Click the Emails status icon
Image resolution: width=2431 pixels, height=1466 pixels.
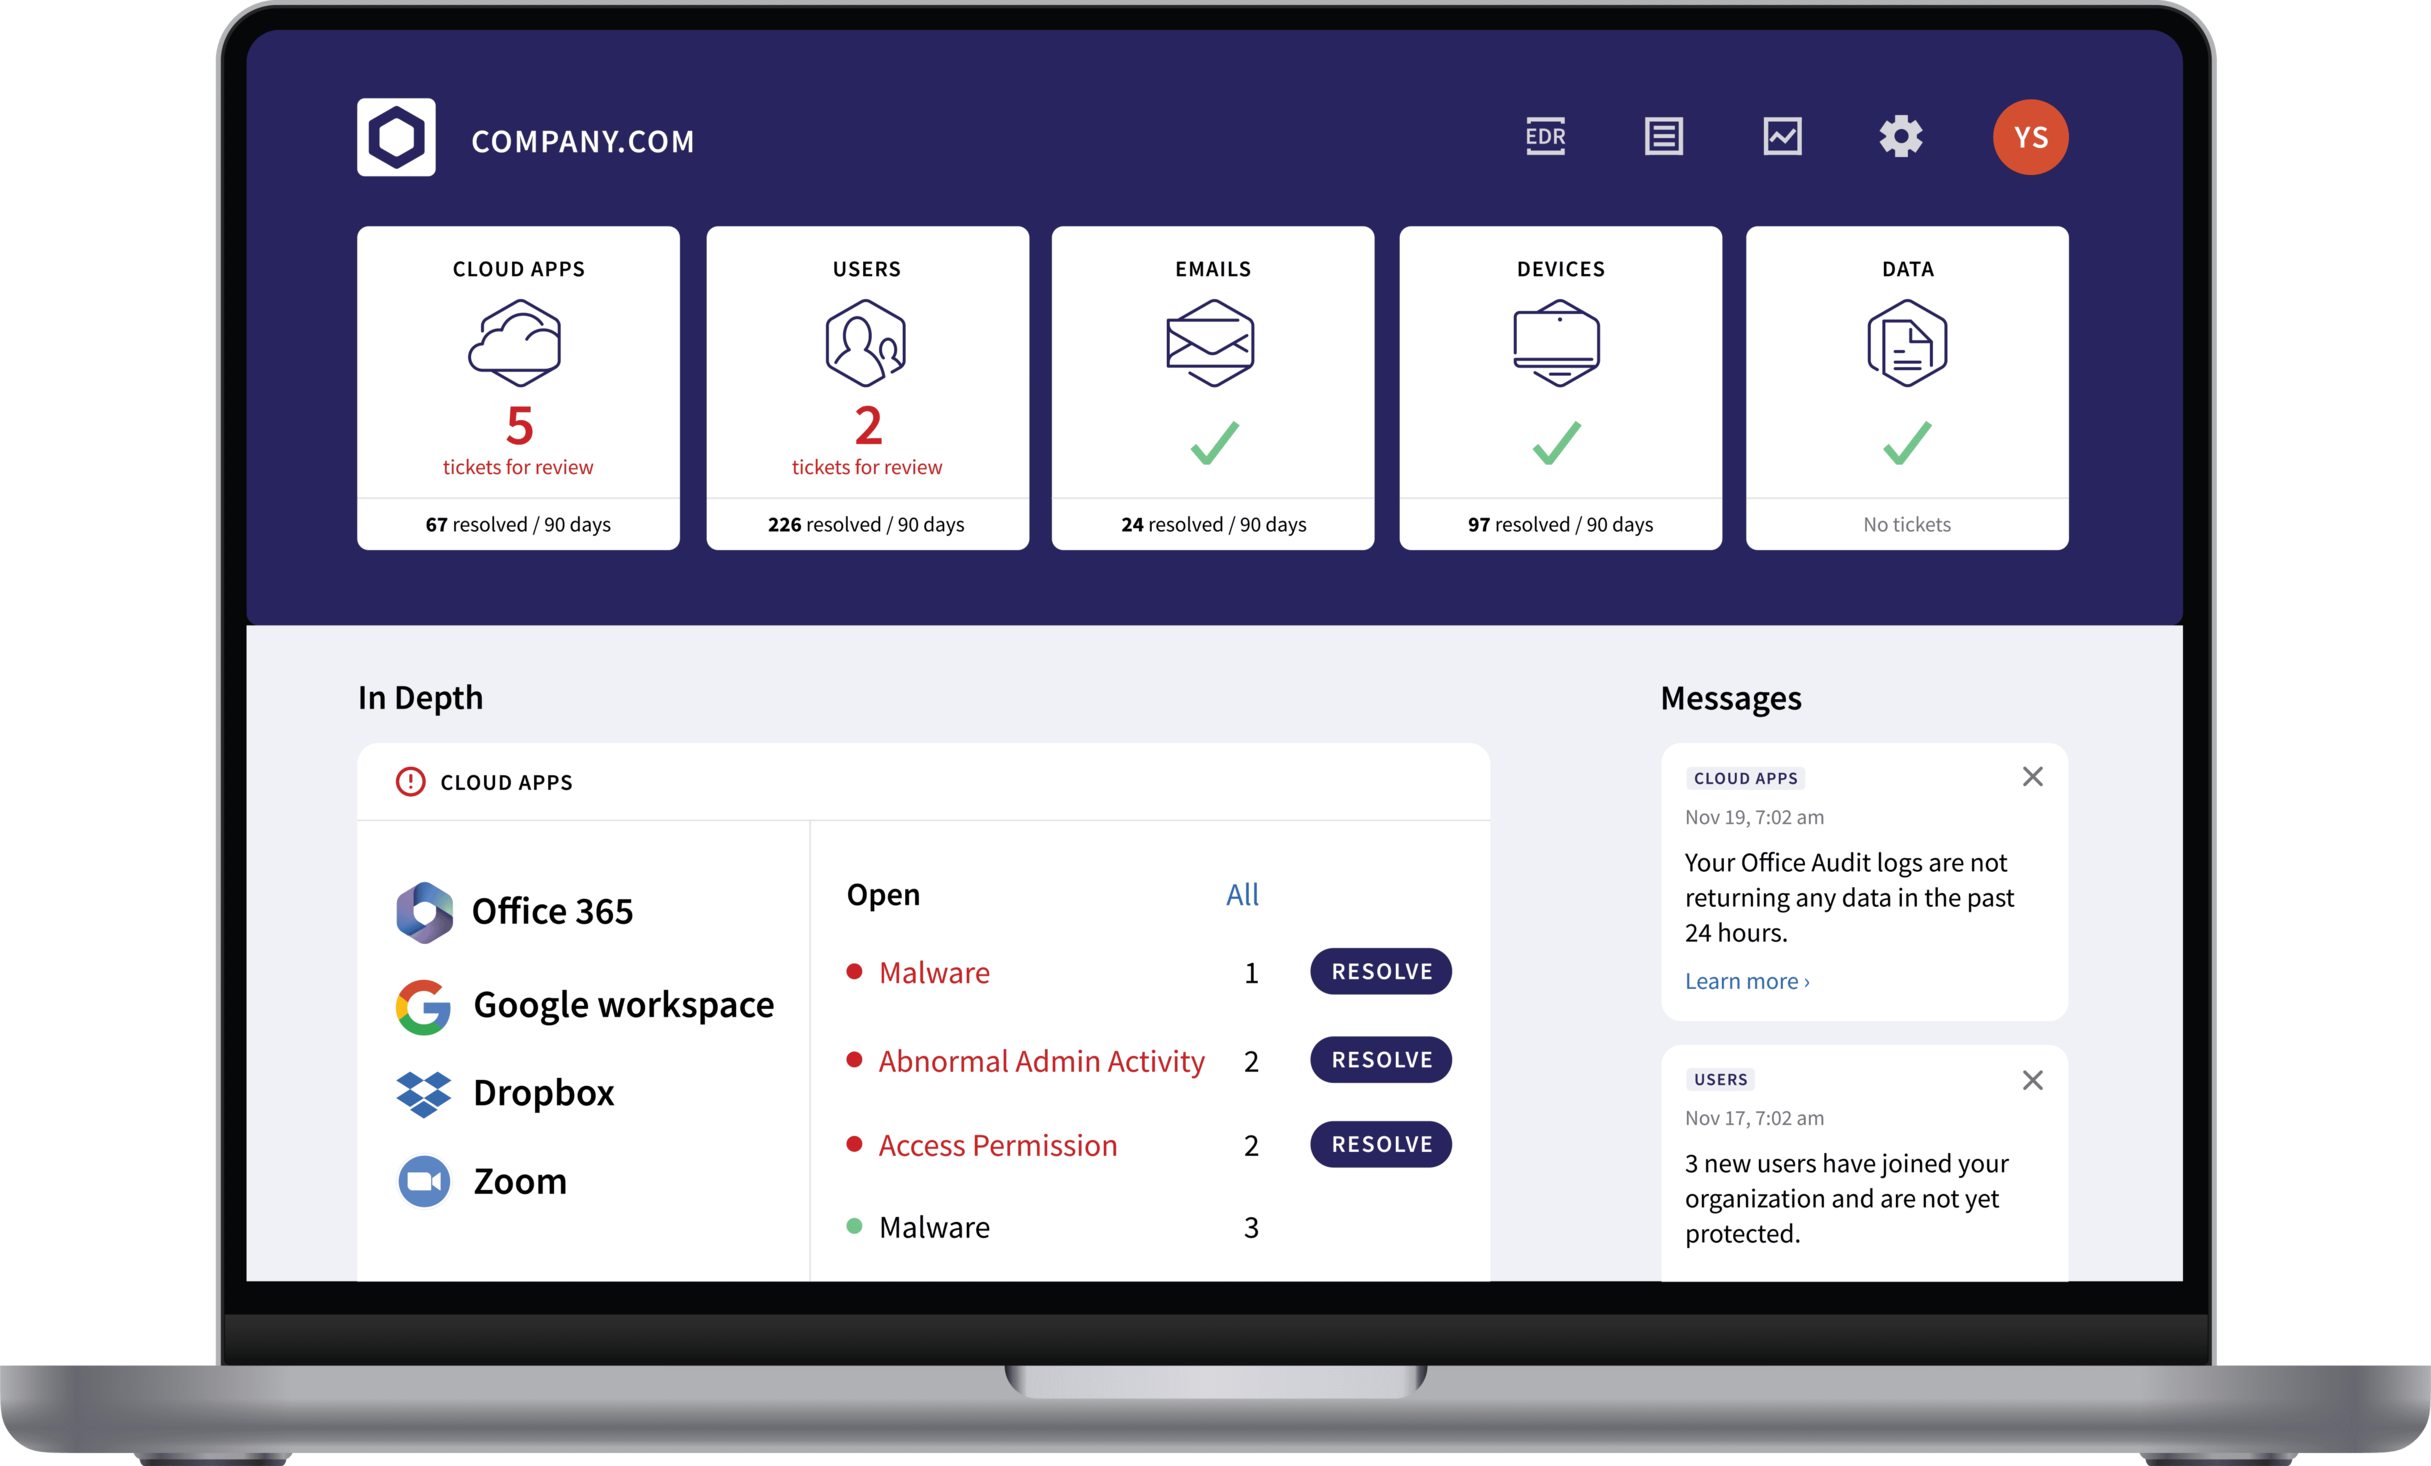[1212, 445]
